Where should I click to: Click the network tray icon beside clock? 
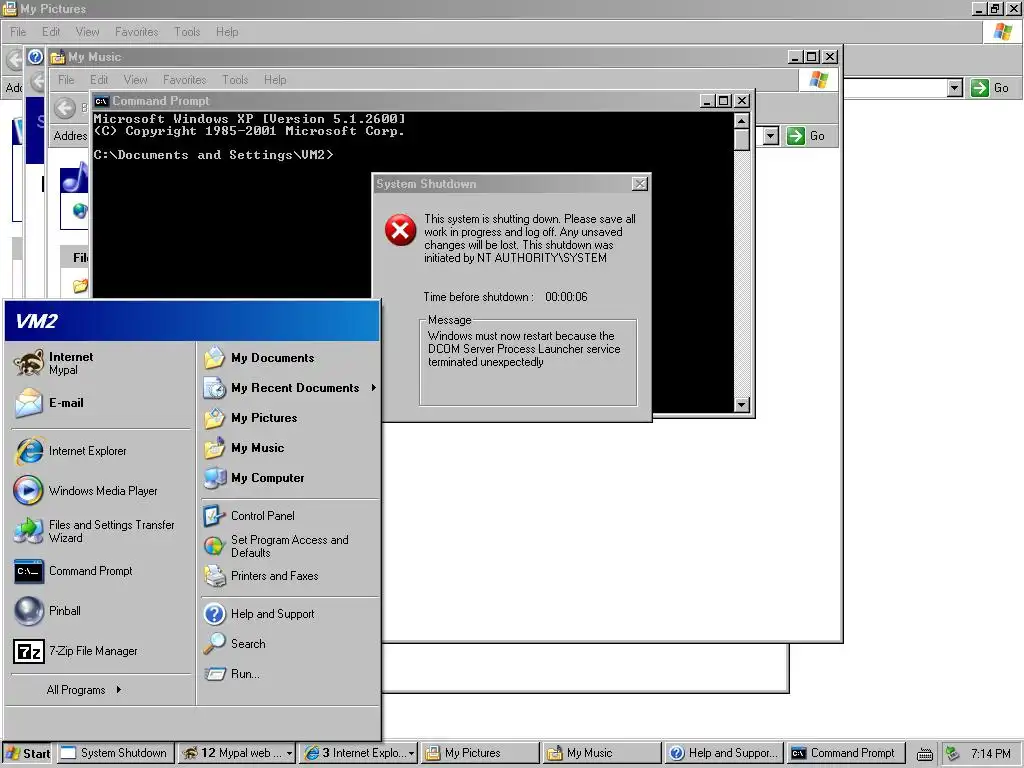(x=953, y=754)
